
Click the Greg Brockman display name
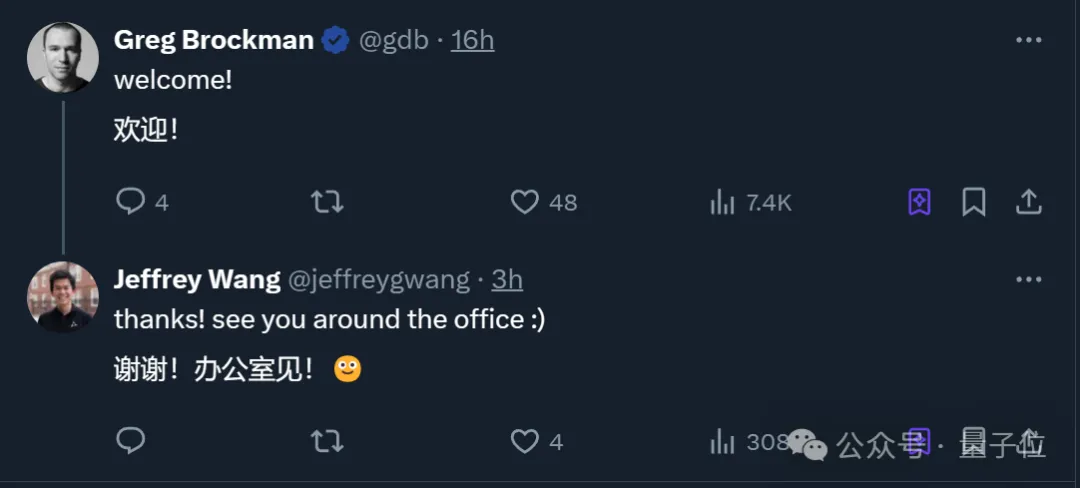pyautogui.click(x=213, y=40)
